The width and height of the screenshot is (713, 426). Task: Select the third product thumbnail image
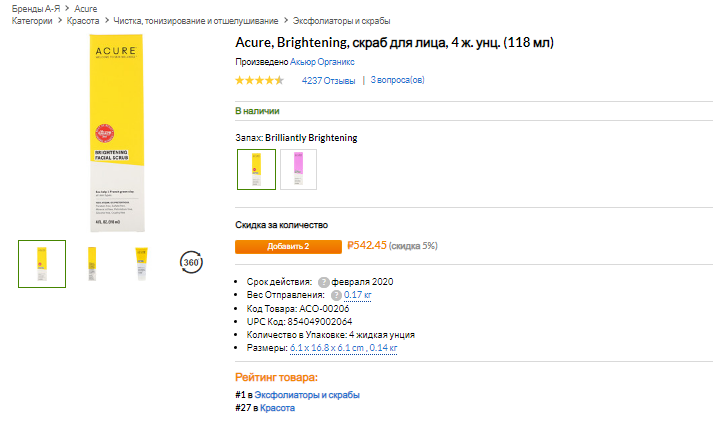coord(141,263)
